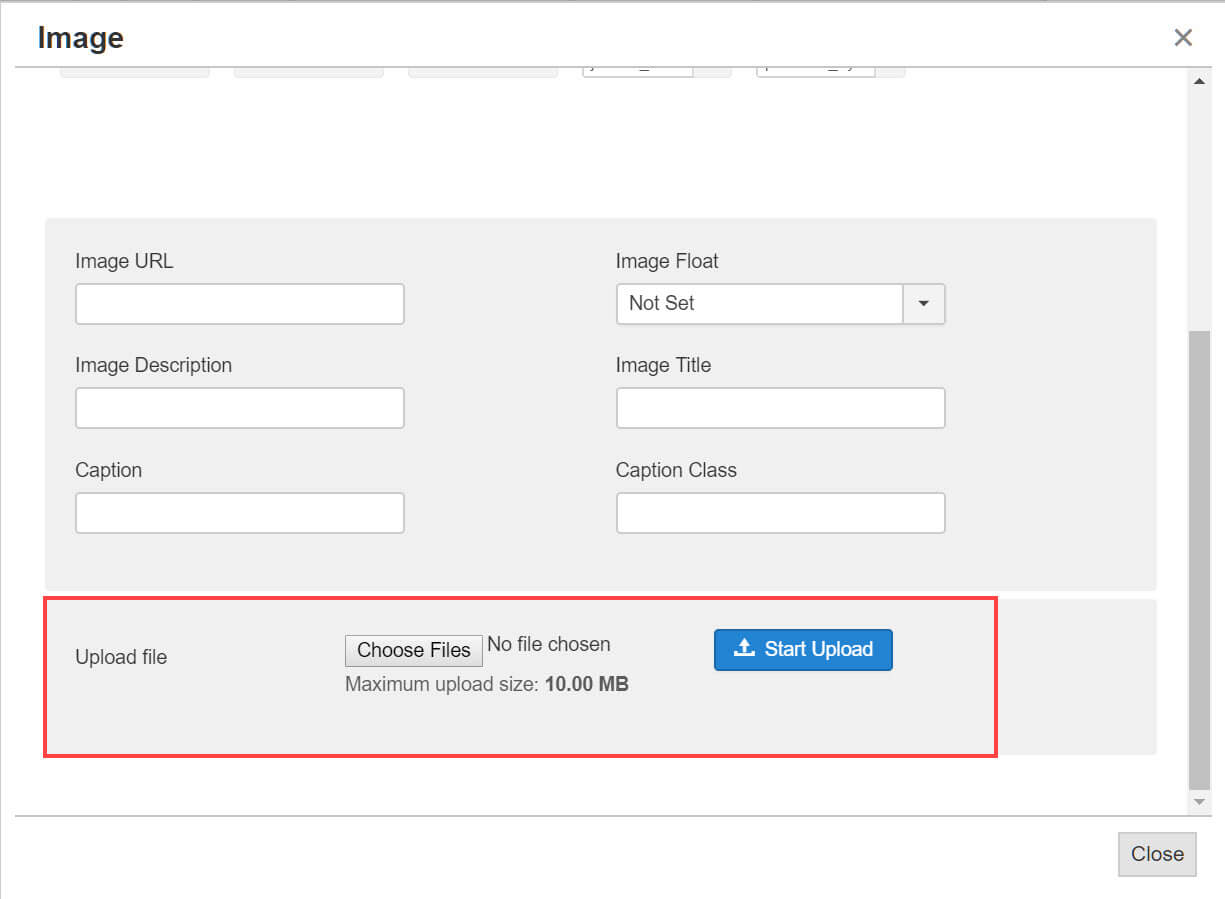Click the 'Upload file' label
The width and height of the screenshot is (1225, 899).
pyautogui.click(x=121, y=657)
